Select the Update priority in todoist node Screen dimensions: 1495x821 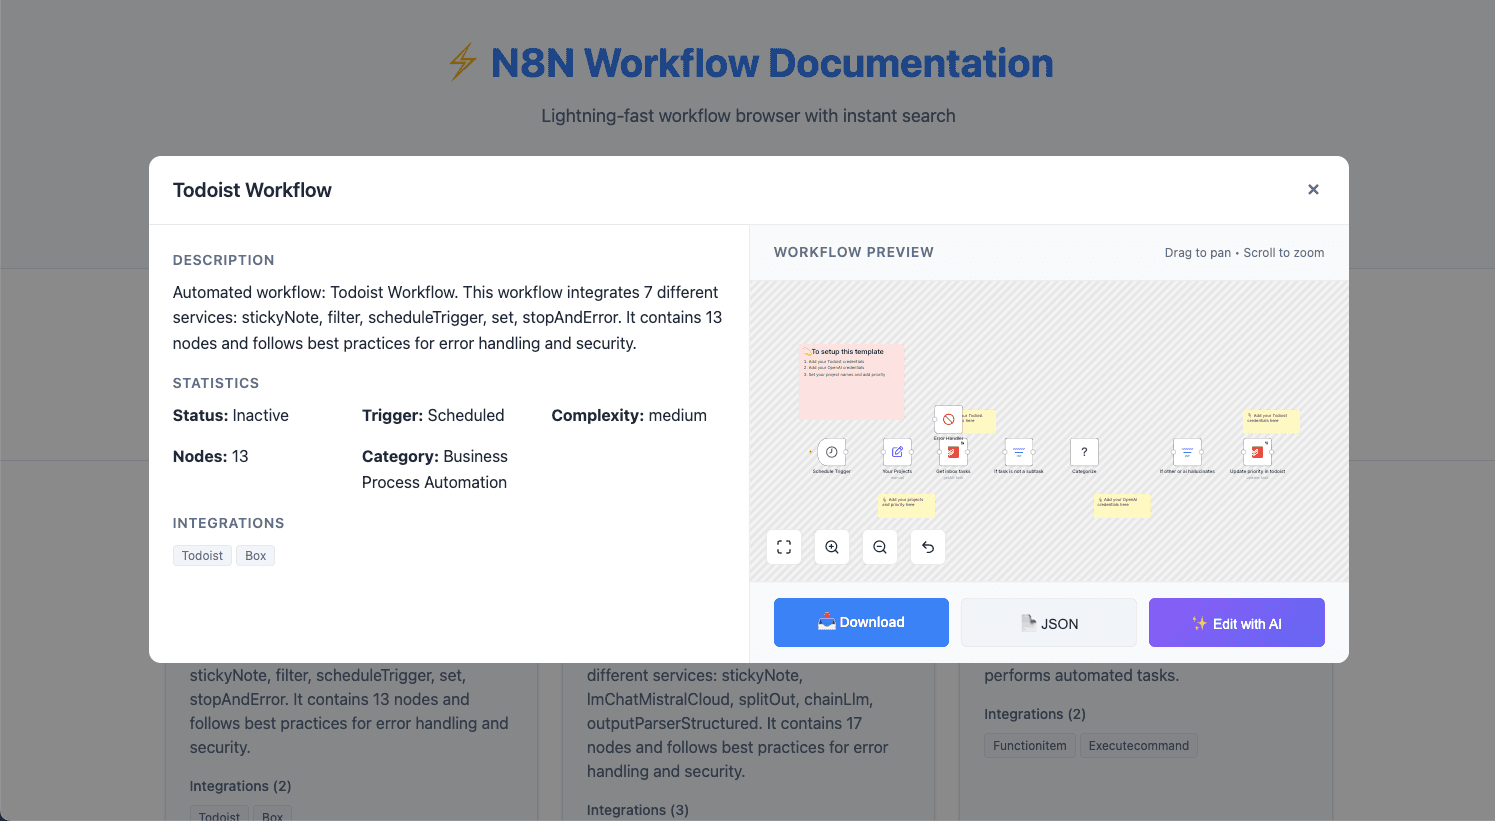[1257, 452]
